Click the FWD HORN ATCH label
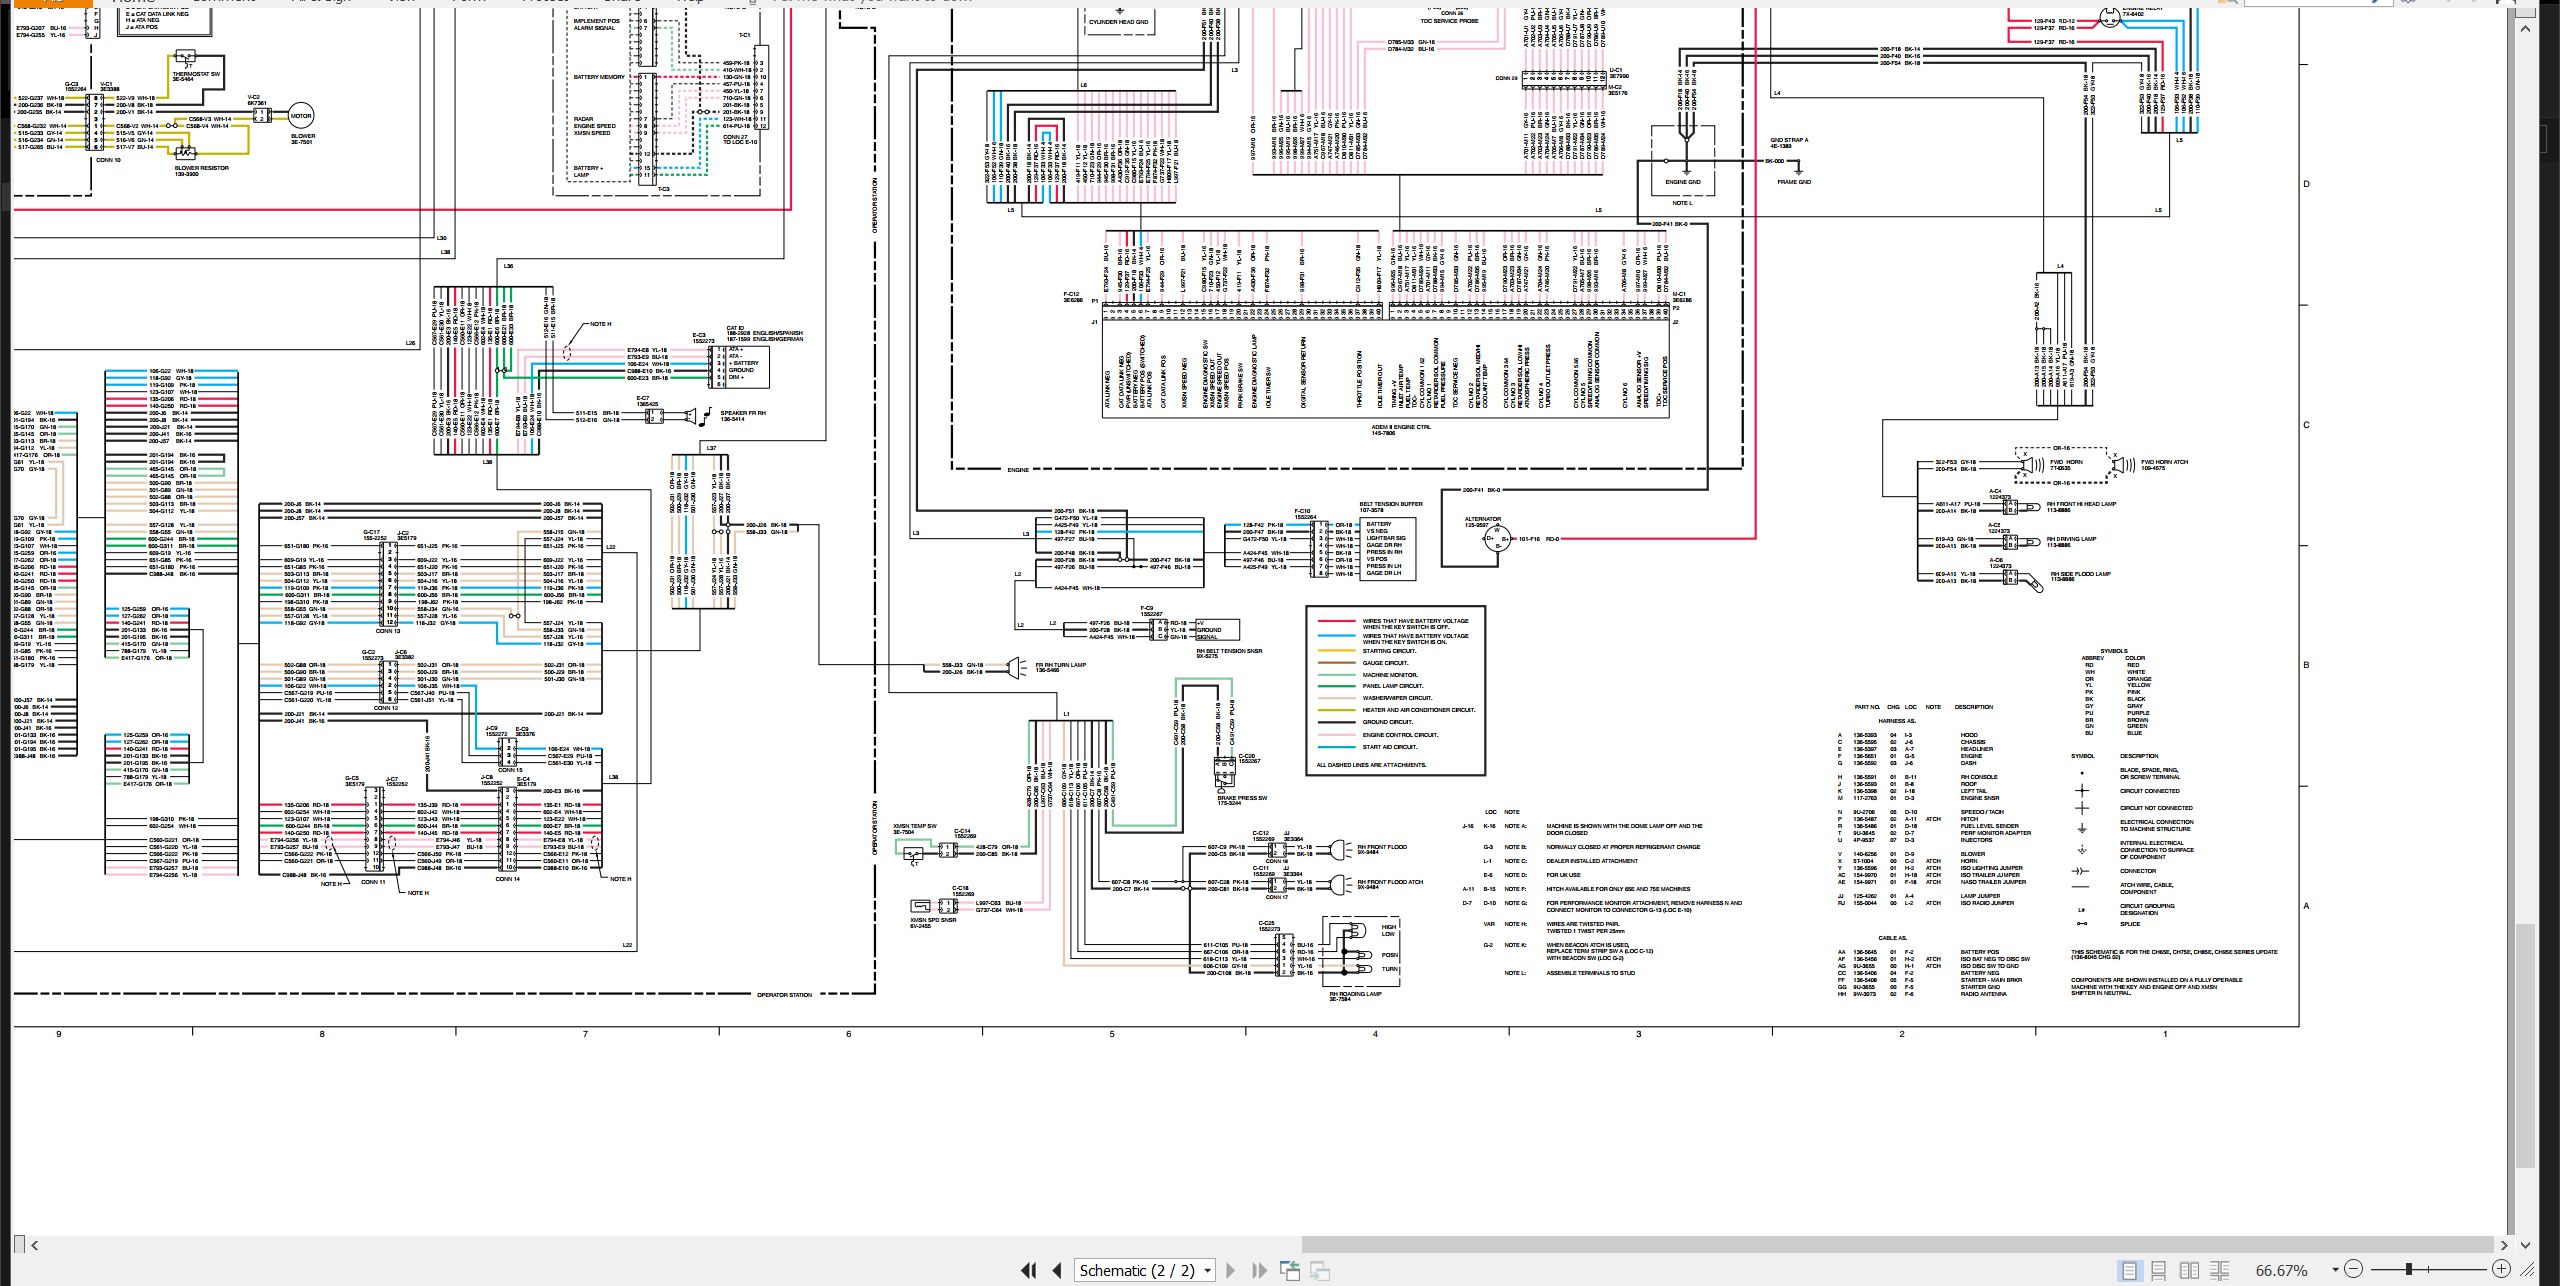 (x=2164, y=462)
